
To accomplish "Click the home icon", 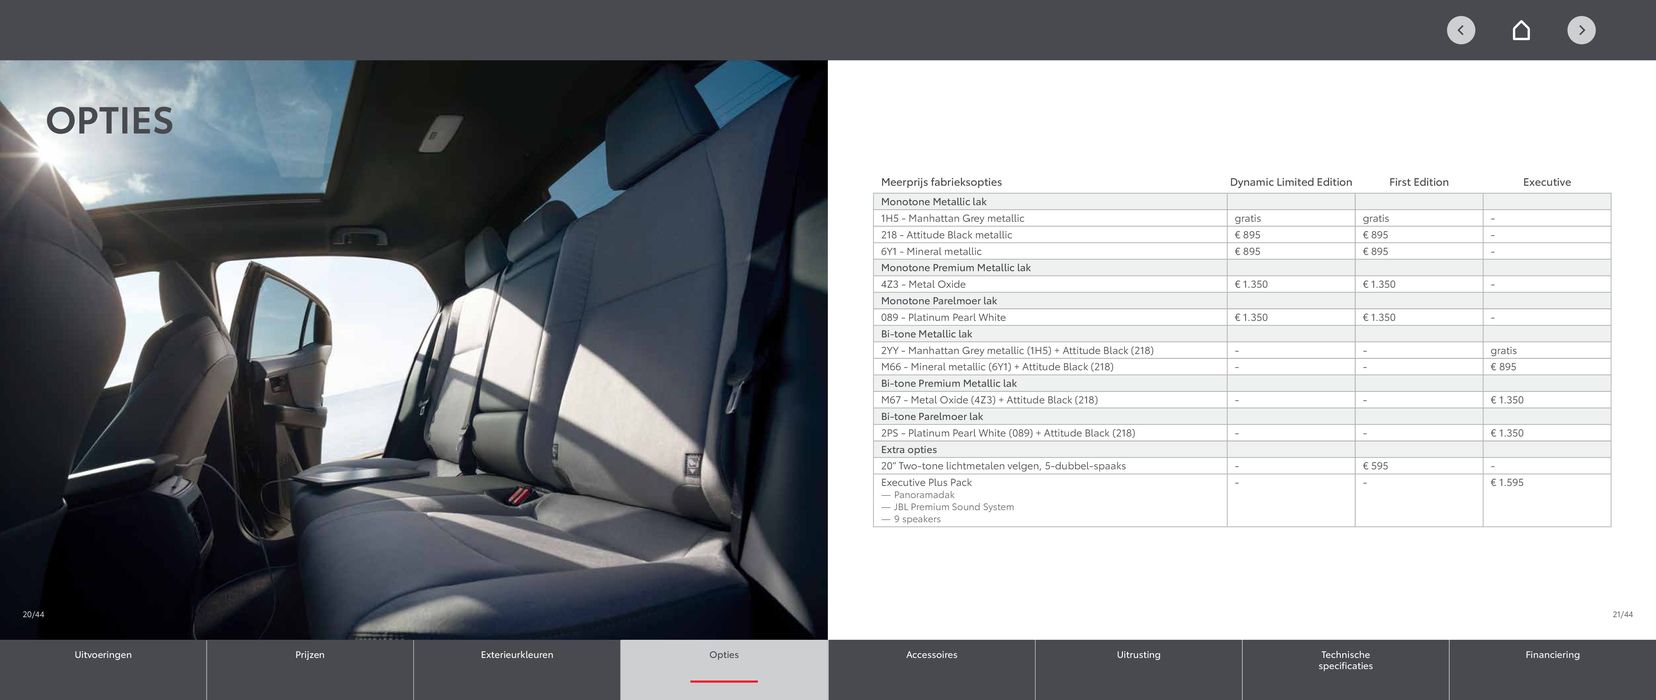I will [1521, 30].
